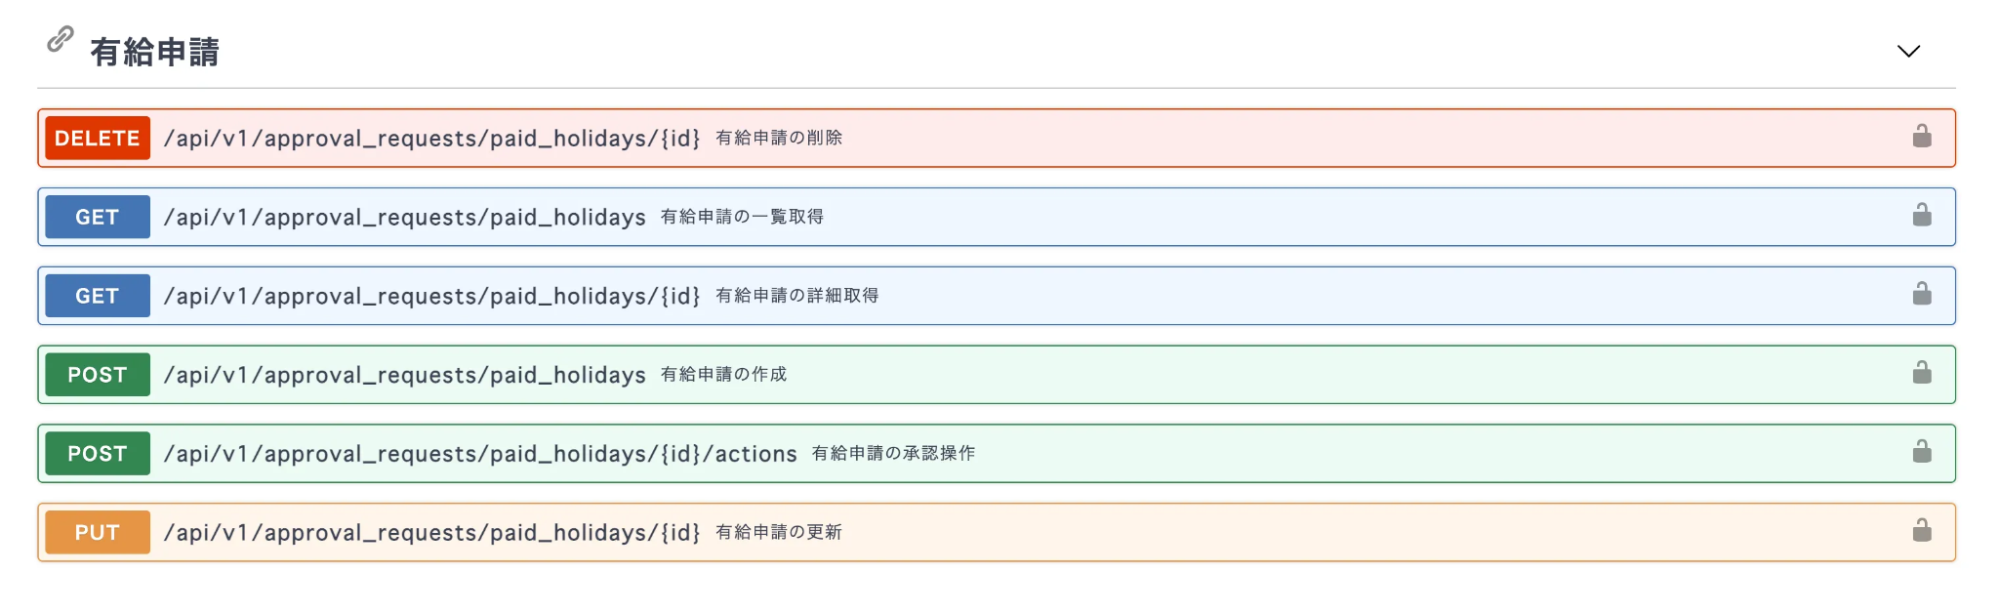Click the lock icon on the DELETE row
Screen dimensions: 1999x614
tap(1921, 137)
